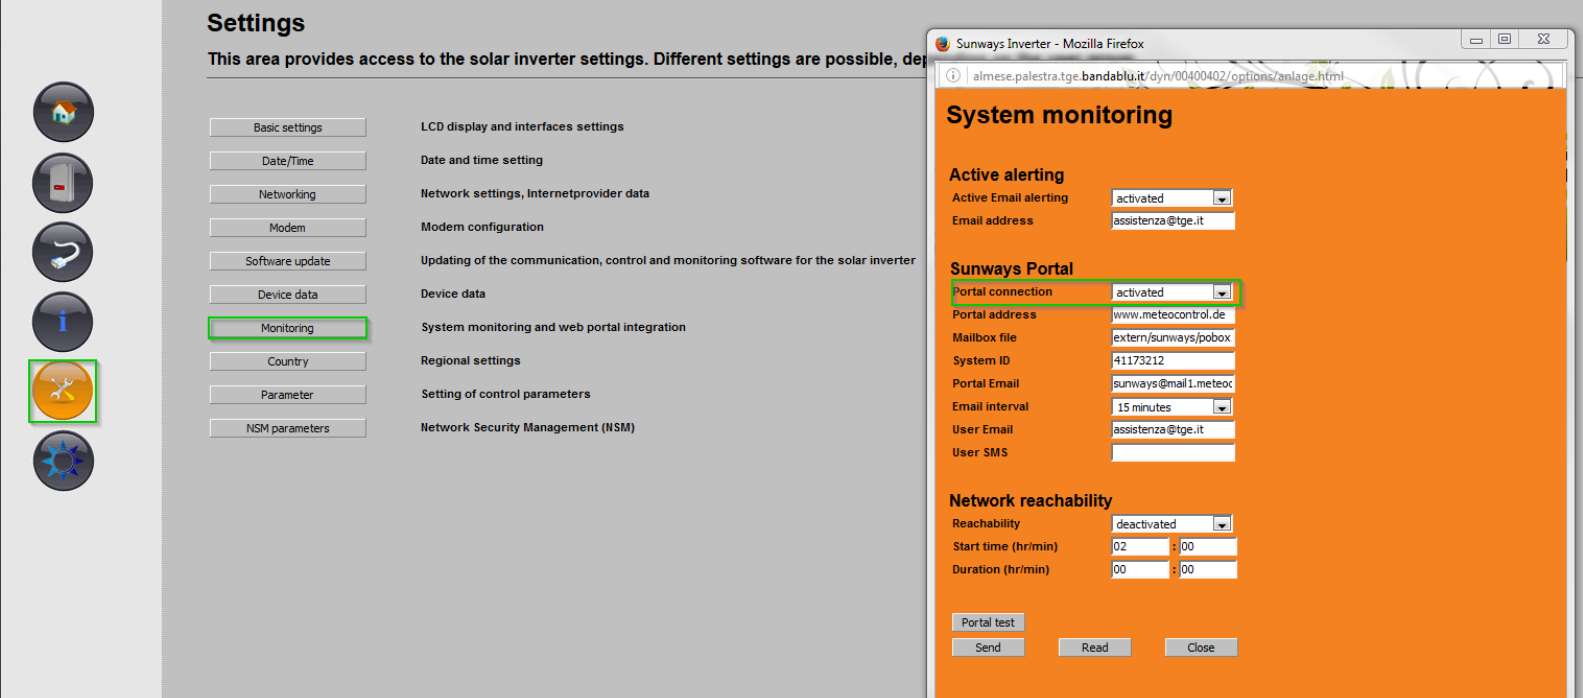This screenshot has height=698, width=1583.
Task: Open the Country settings button
Action: (x=288, y=362)
